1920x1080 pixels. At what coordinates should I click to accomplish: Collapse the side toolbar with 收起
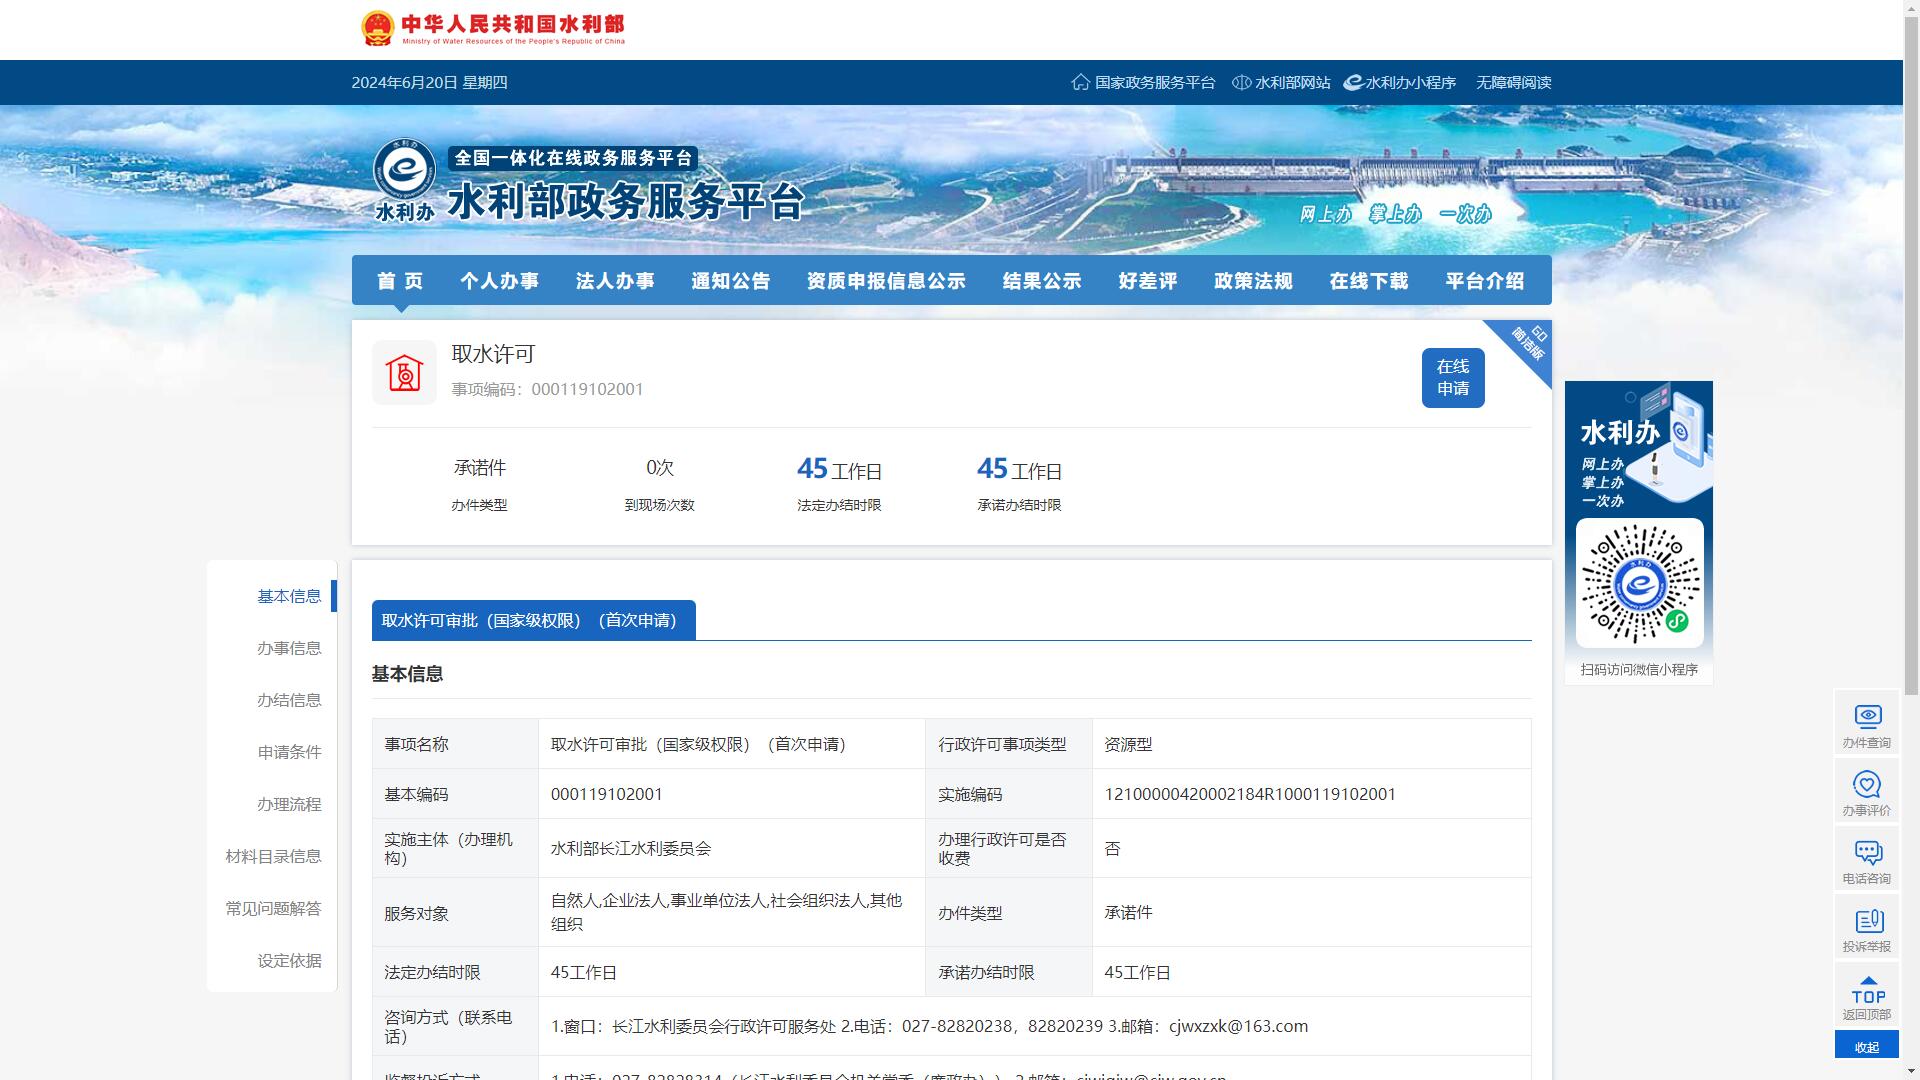point(1866,1047)
